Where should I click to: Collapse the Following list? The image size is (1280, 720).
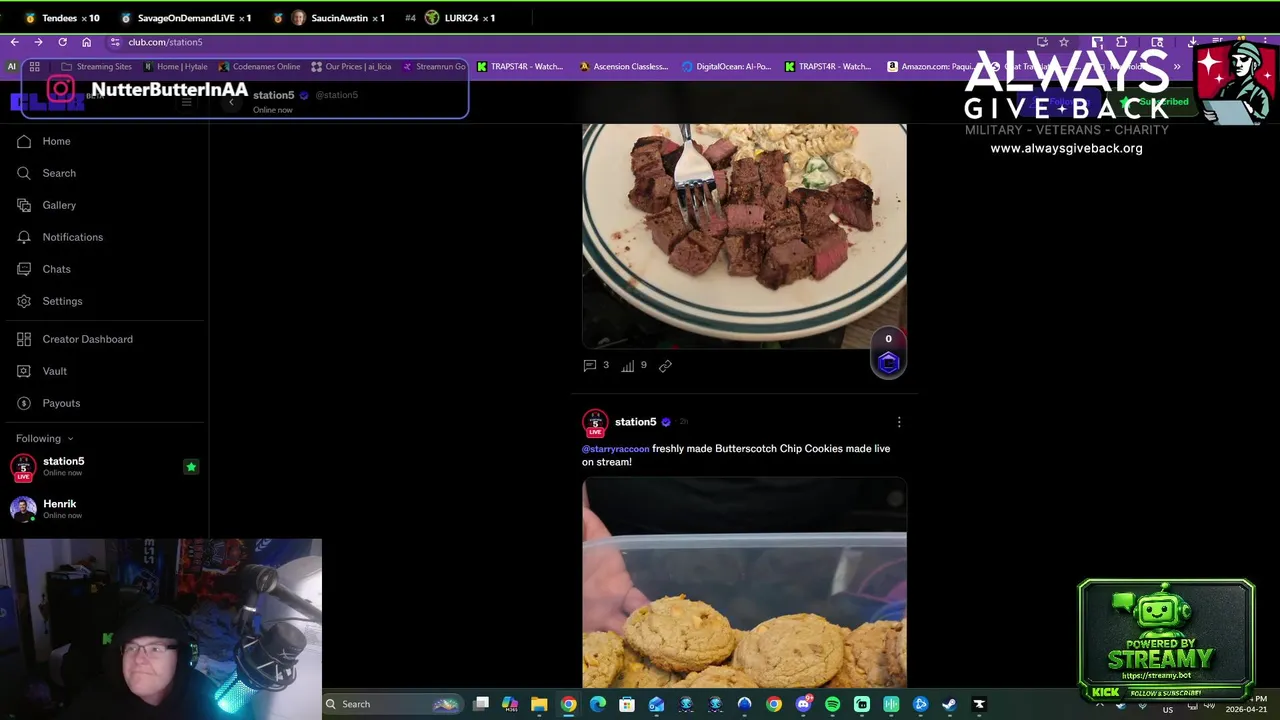tap(45, 438)
